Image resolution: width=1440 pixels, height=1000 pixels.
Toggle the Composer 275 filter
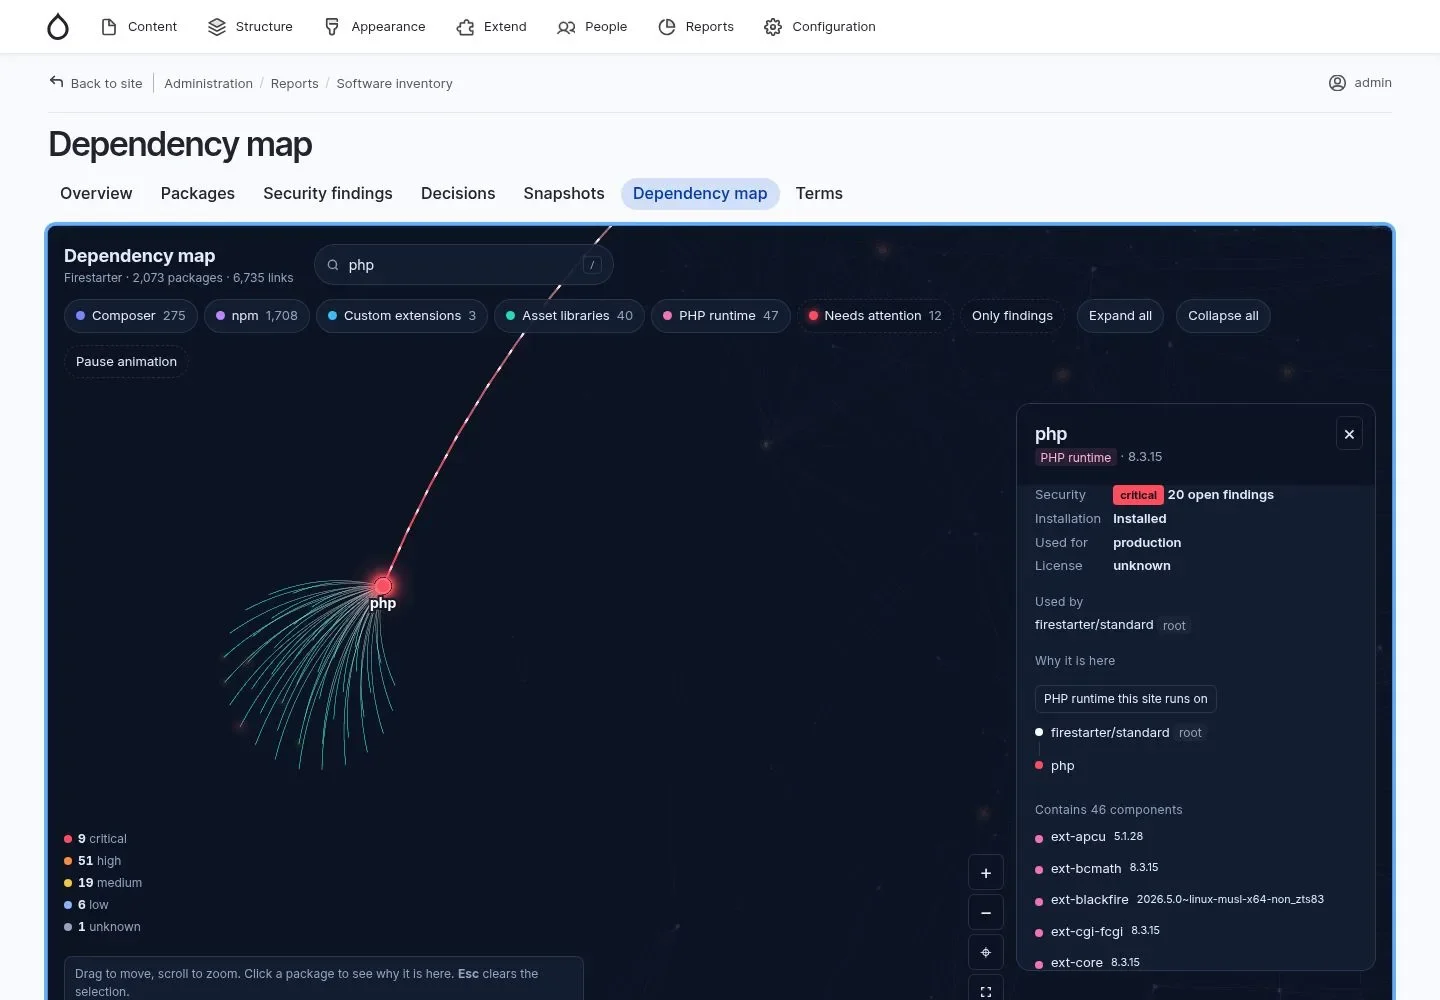(x=131, y=316)
